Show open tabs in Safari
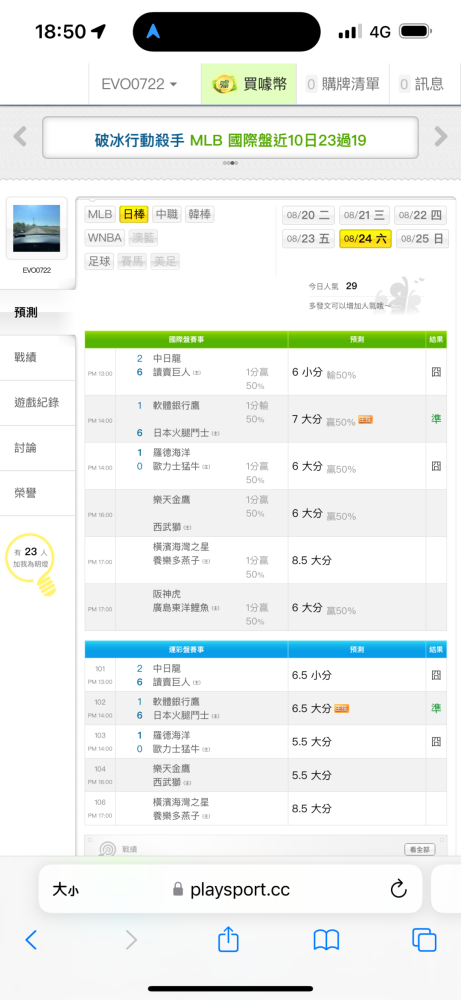The image size is (461, 1000). point(424,939)
